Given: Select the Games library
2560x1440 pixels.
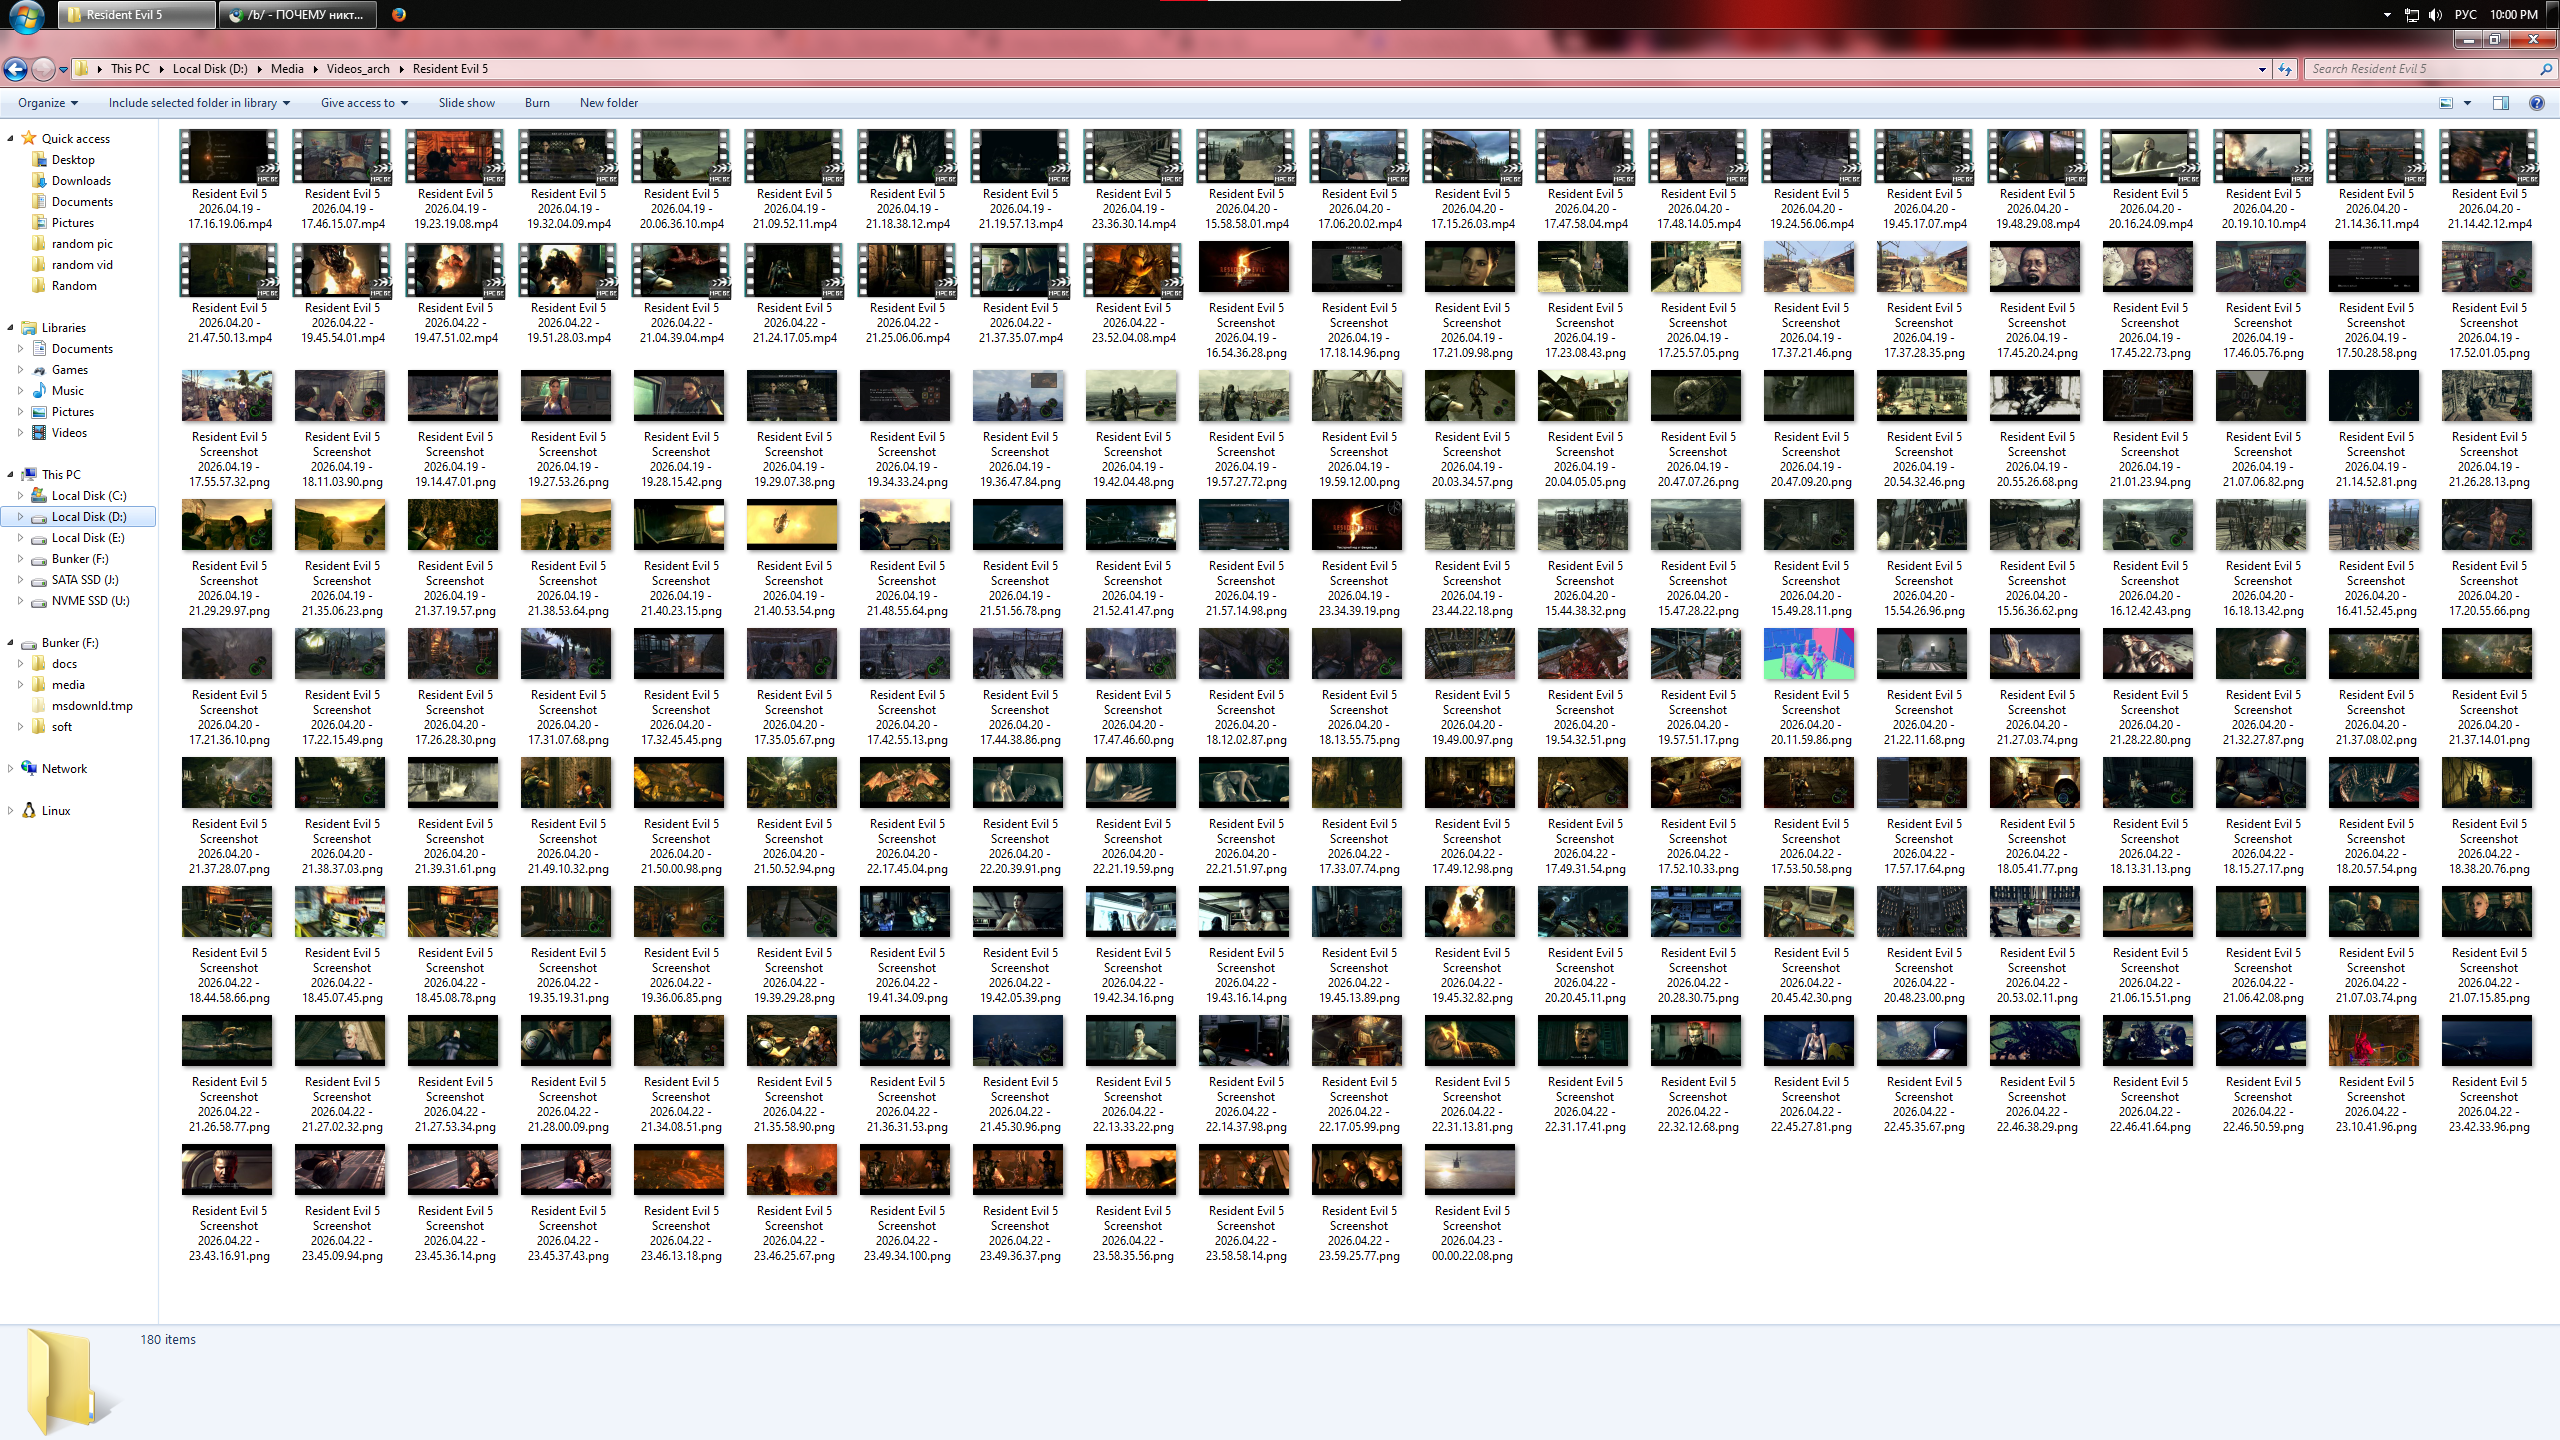Looking at the screenshot, I should tap(60, 370).
